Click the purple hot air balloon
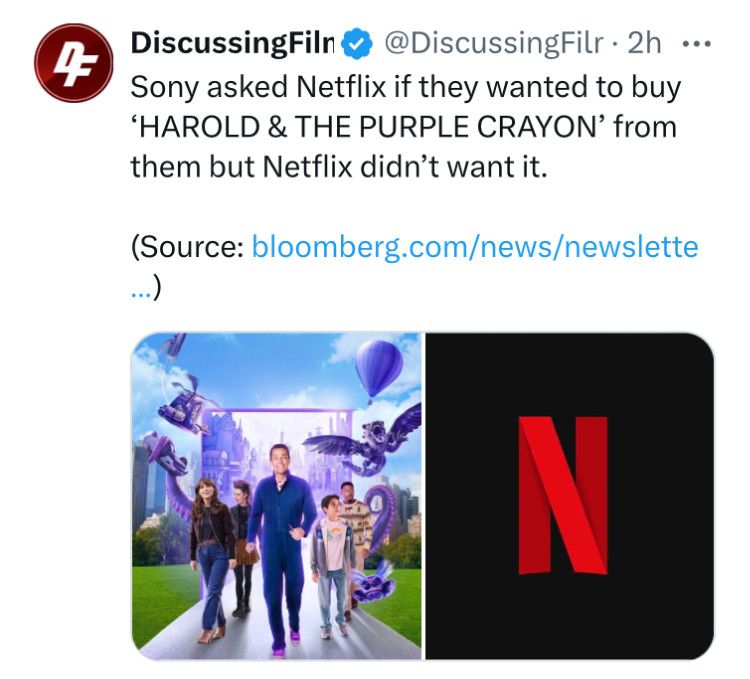This screenshot has width=750, height=679. [x=379, y=369]
